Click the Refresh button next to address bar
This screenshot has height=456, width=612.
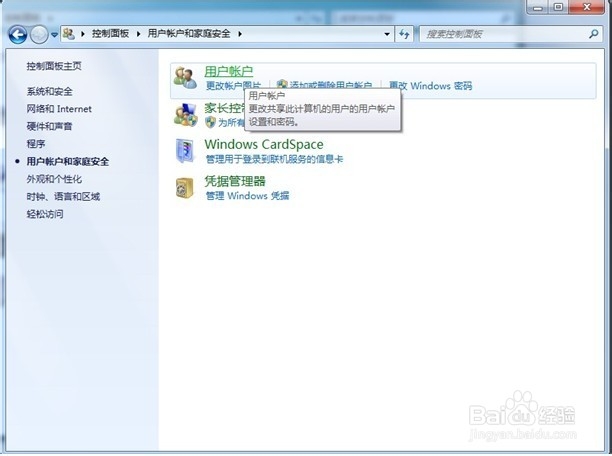[x=404, y=34]
